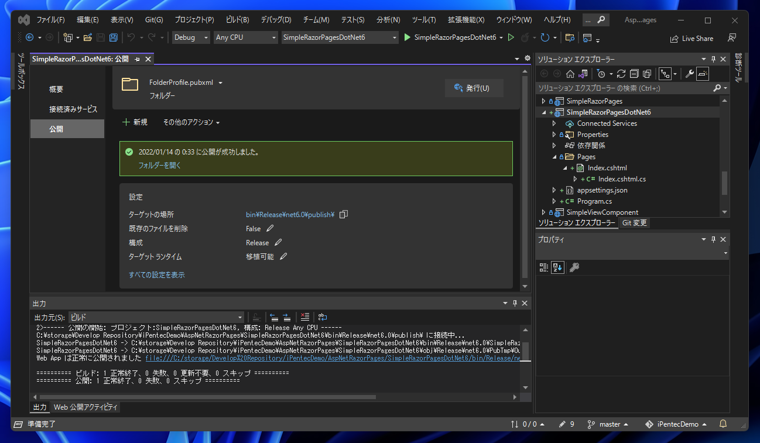Open the Debug configuration dropdown

point(191,37)
